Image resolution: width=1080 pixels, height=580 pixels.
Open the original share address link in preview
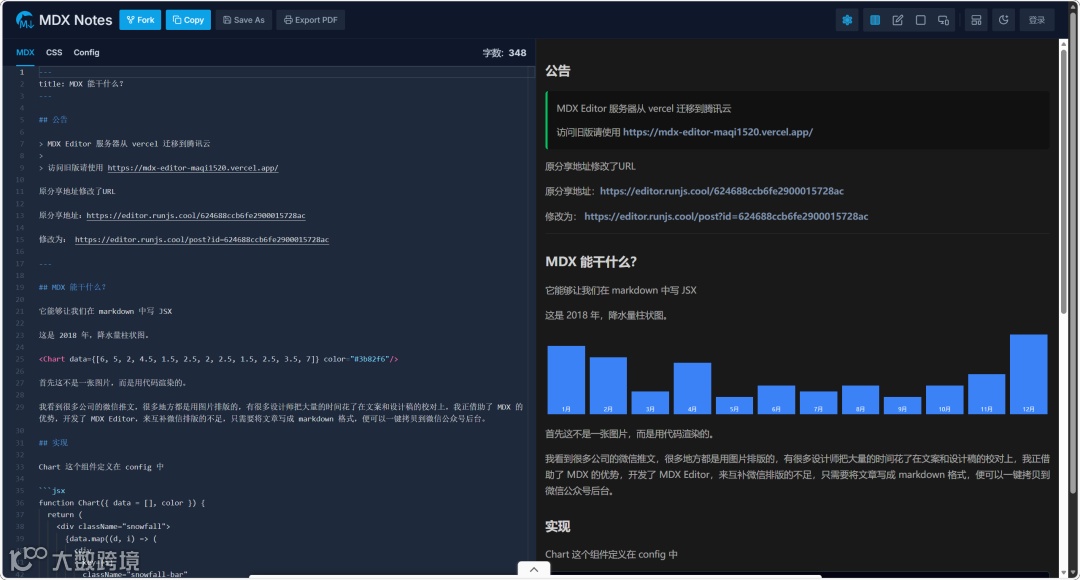[722, 191]
